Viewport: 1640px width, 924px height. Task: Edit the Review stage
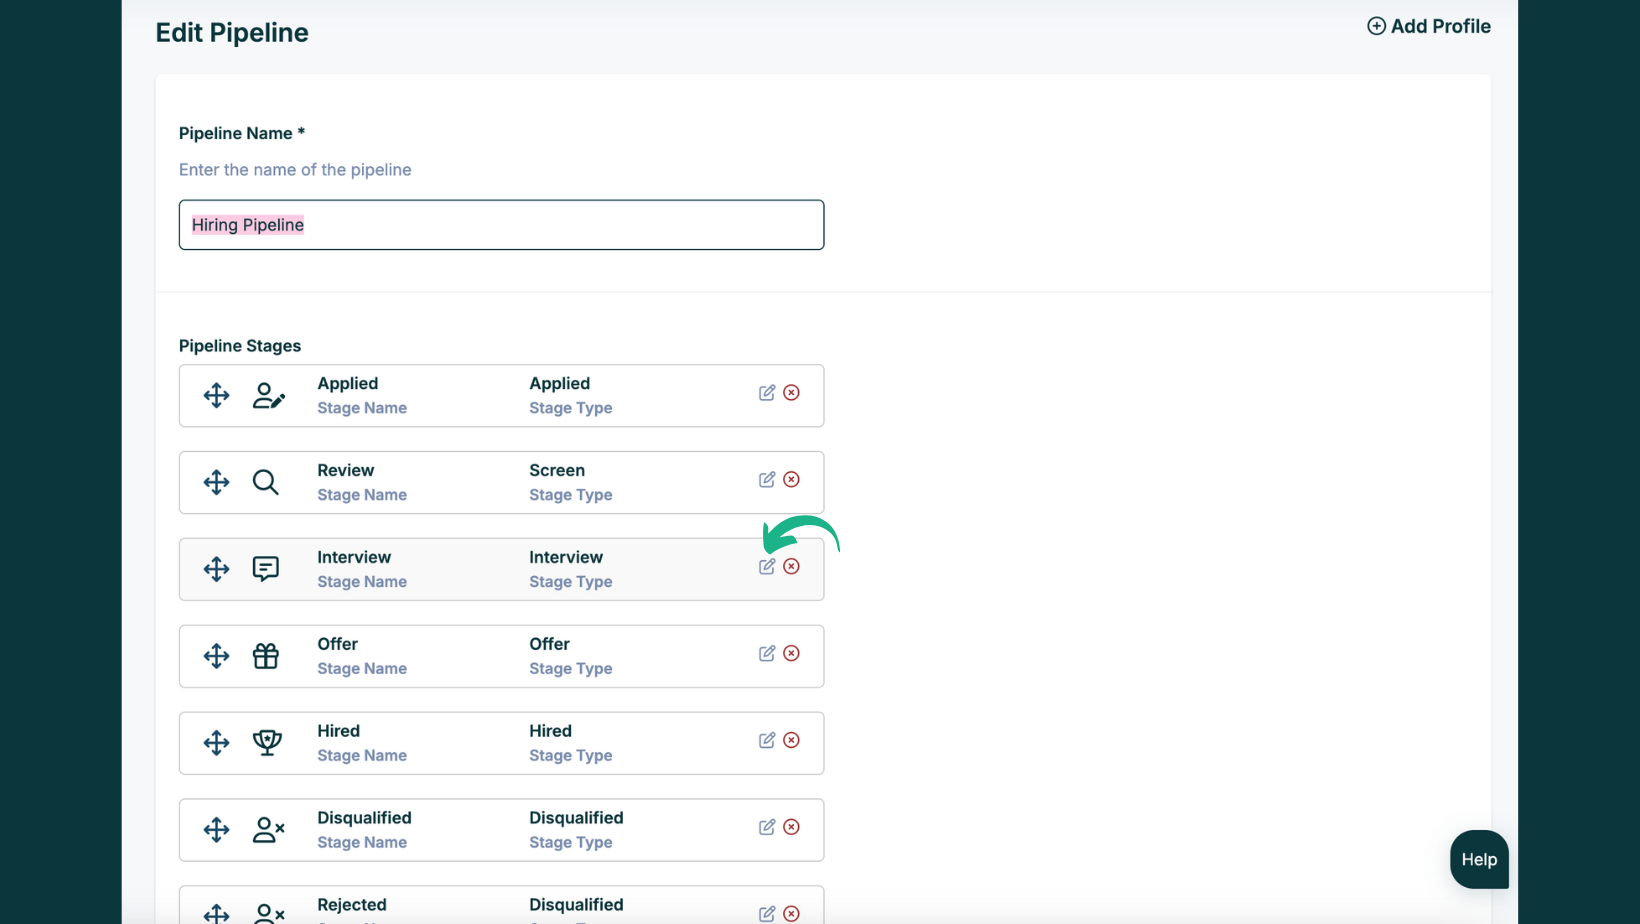point(766,480)
